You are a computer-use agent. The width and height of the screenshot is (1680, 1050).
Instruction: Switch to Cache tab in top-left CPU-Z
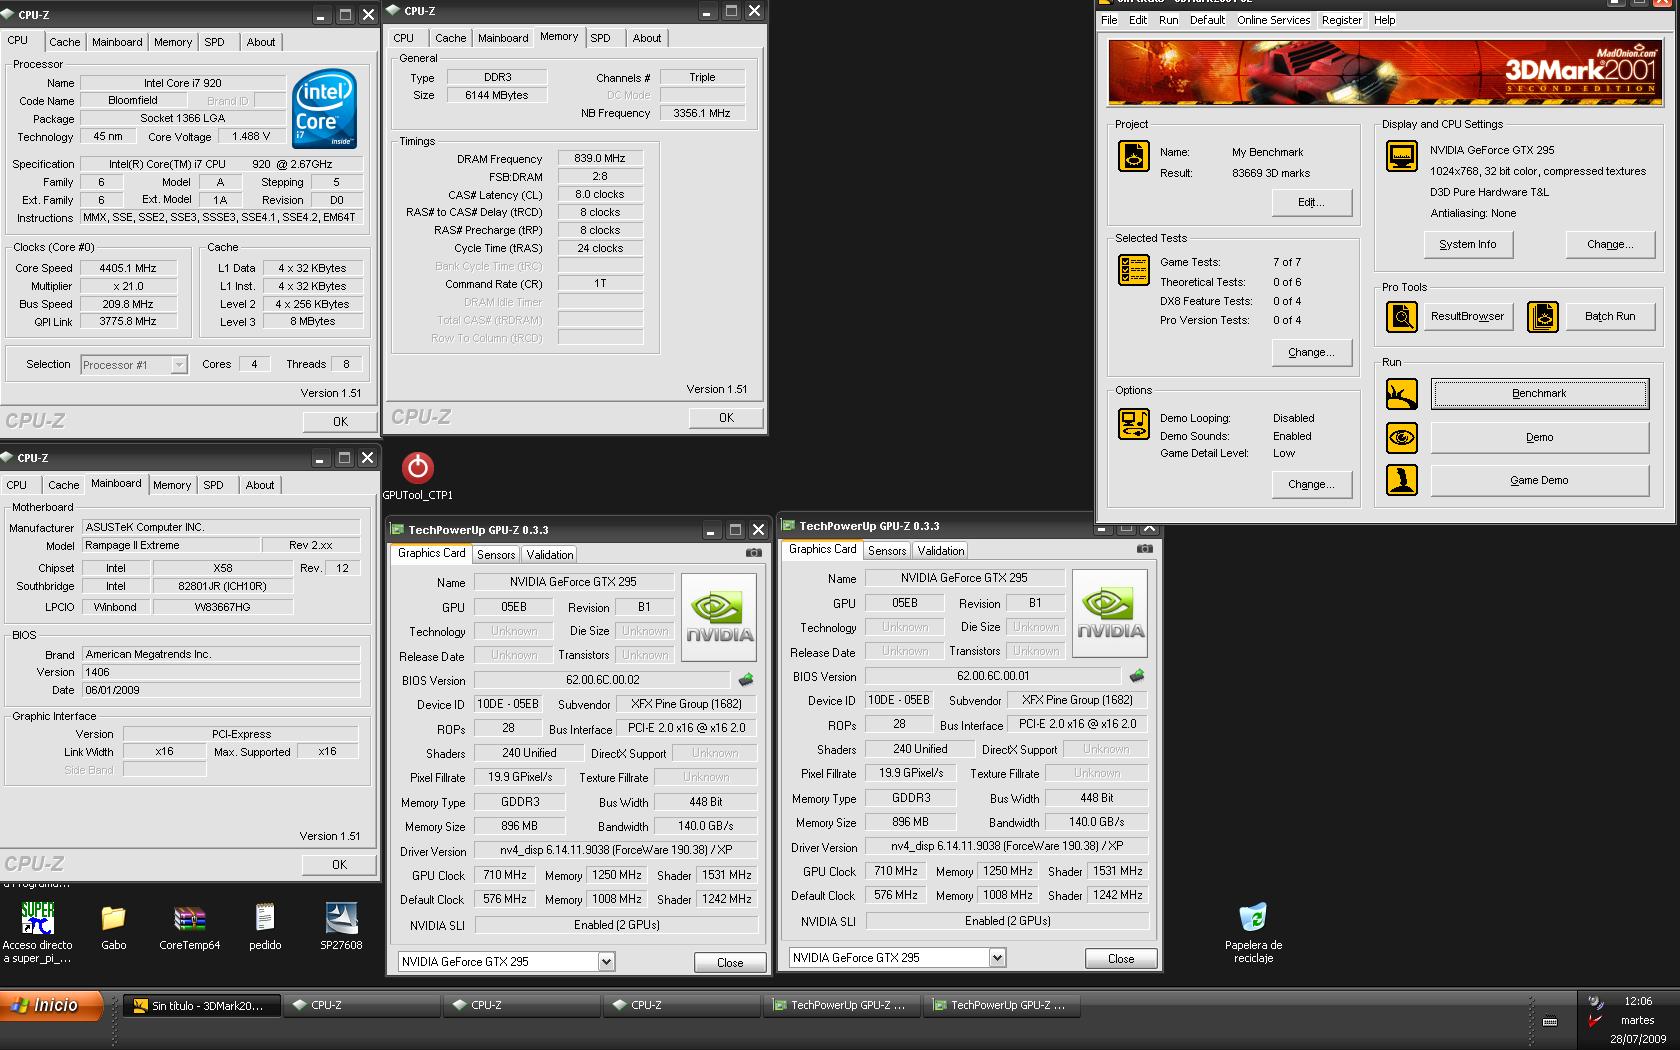pyautogui.click(x=65, y=42)
